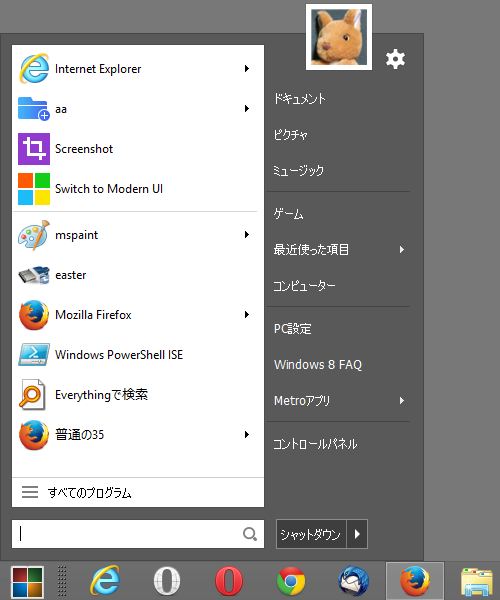Click the blue 'aa' folder icon
This screenshot has width=500, height=600.
[x=34, y=109]
